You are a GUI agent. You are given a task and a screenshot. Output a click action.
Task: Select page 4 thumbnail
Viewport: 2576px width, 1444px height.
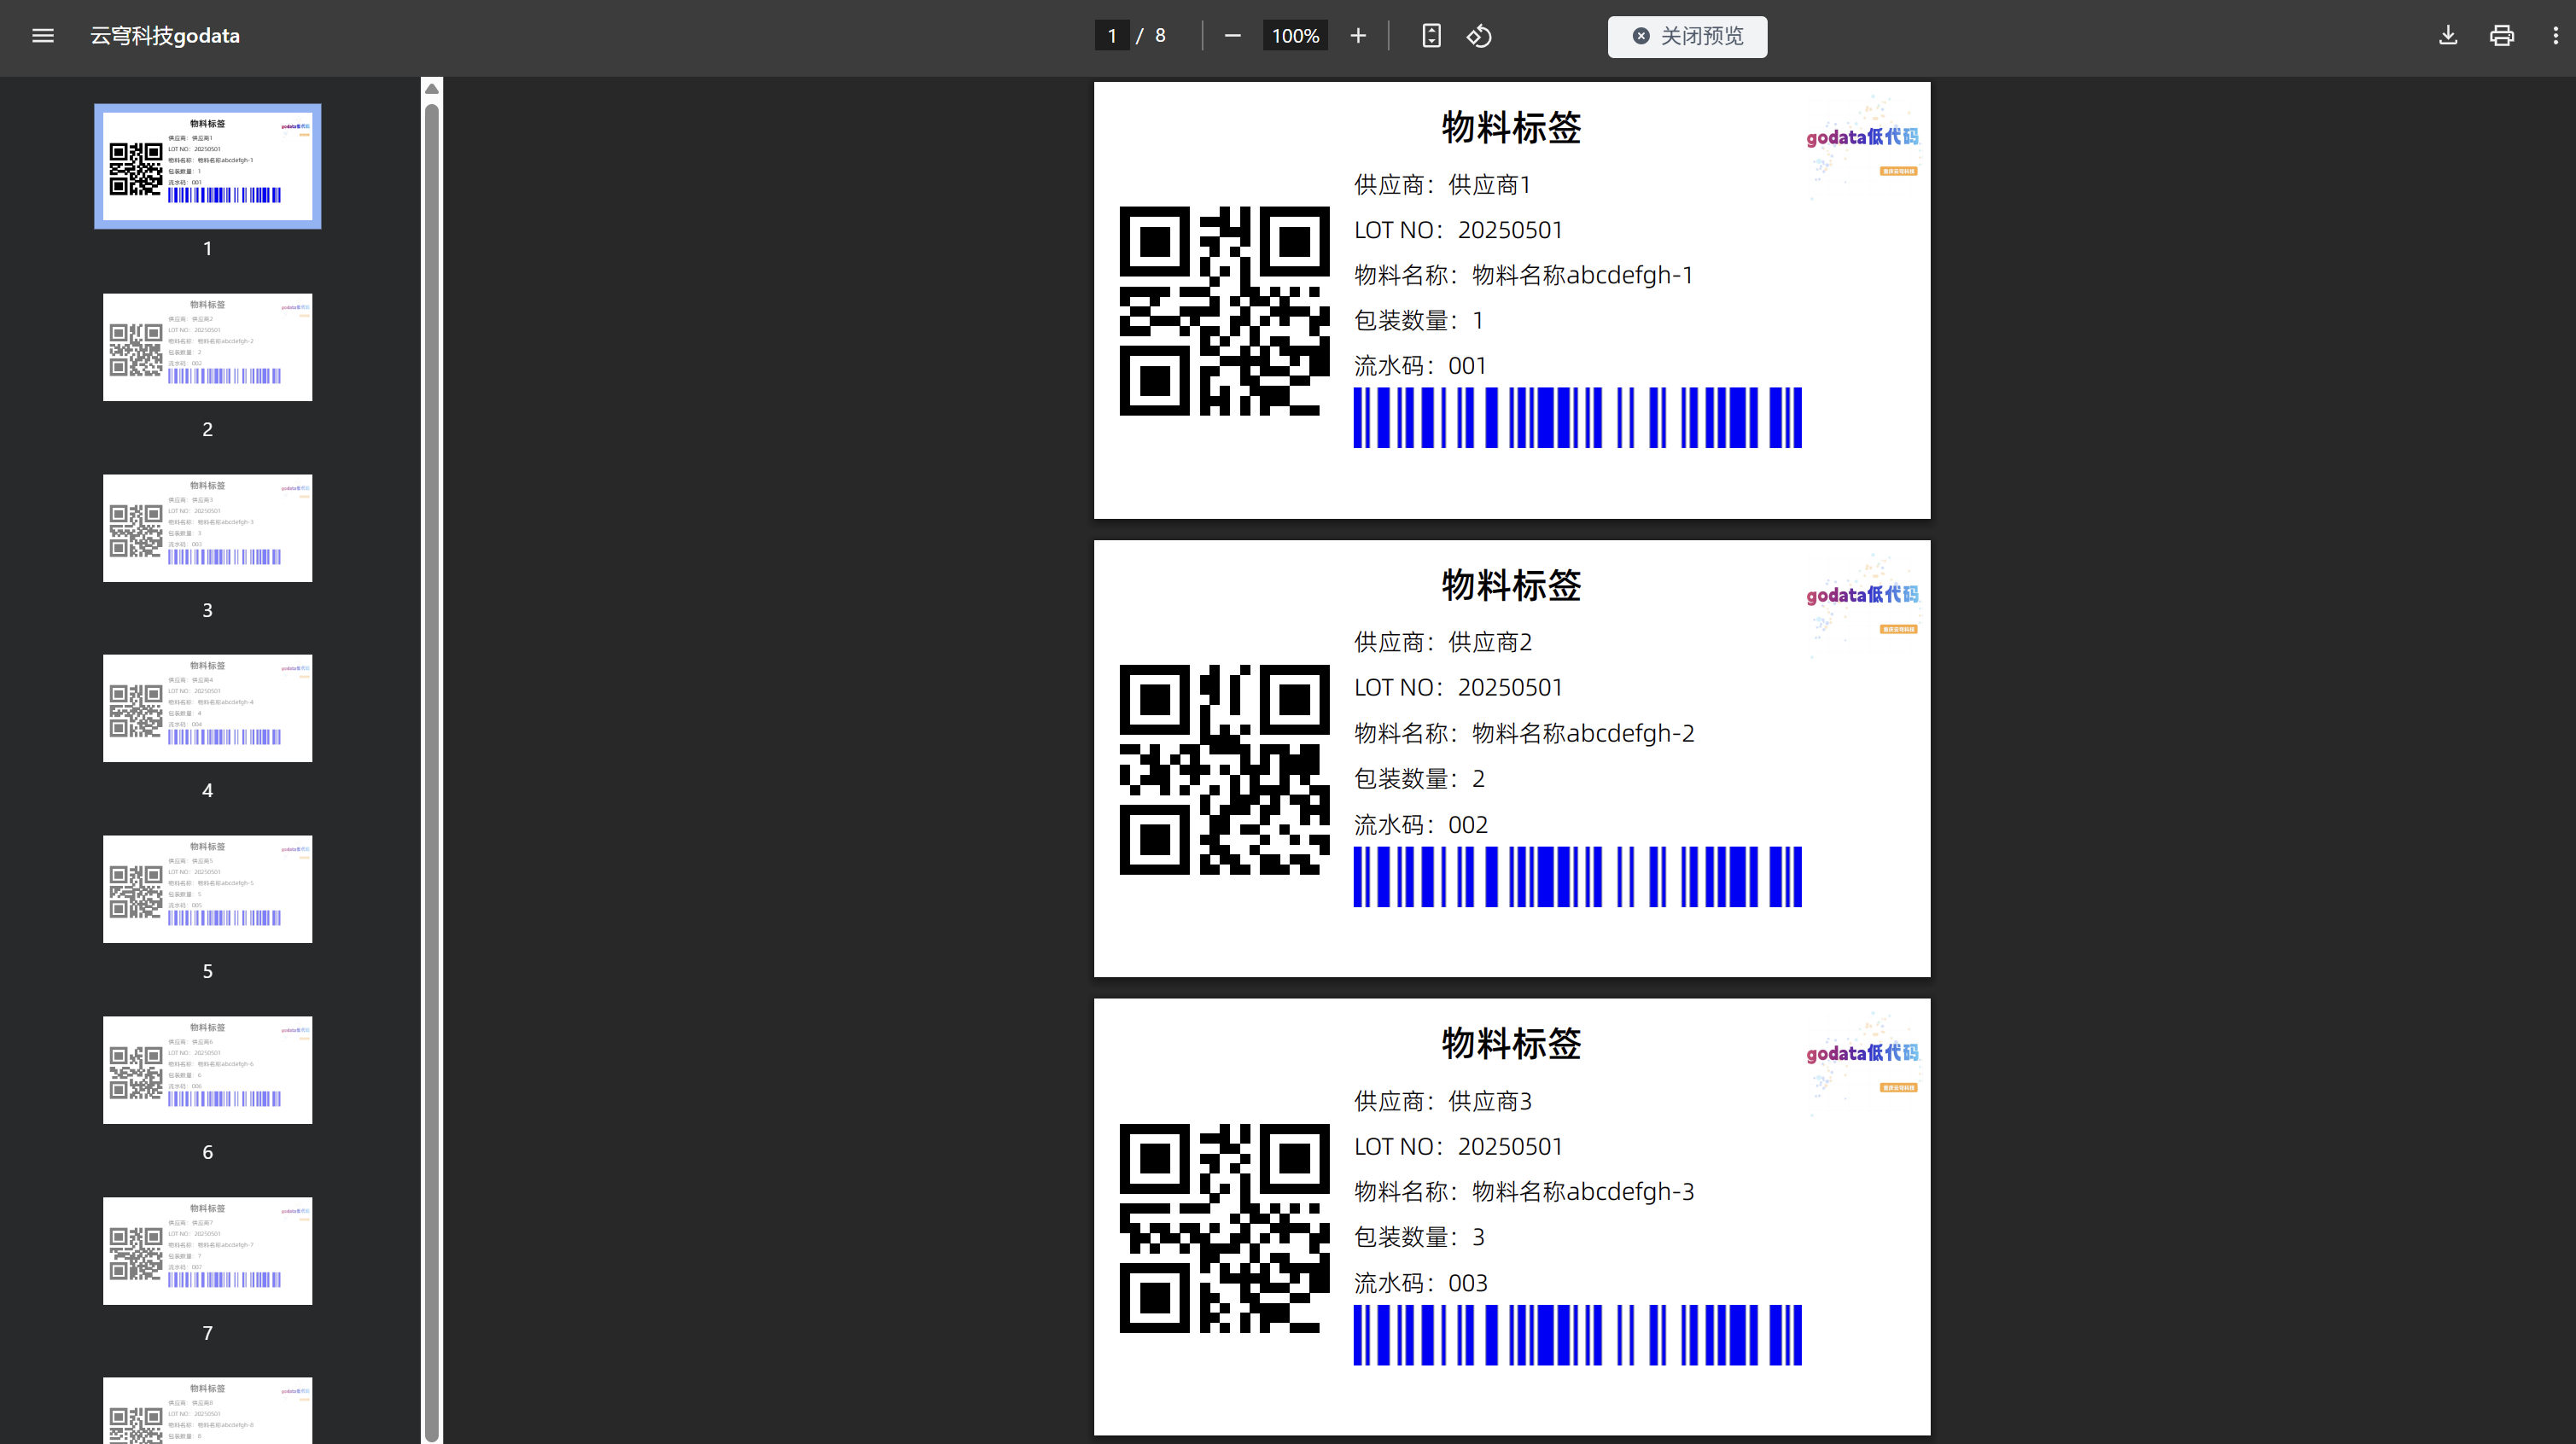207,708
